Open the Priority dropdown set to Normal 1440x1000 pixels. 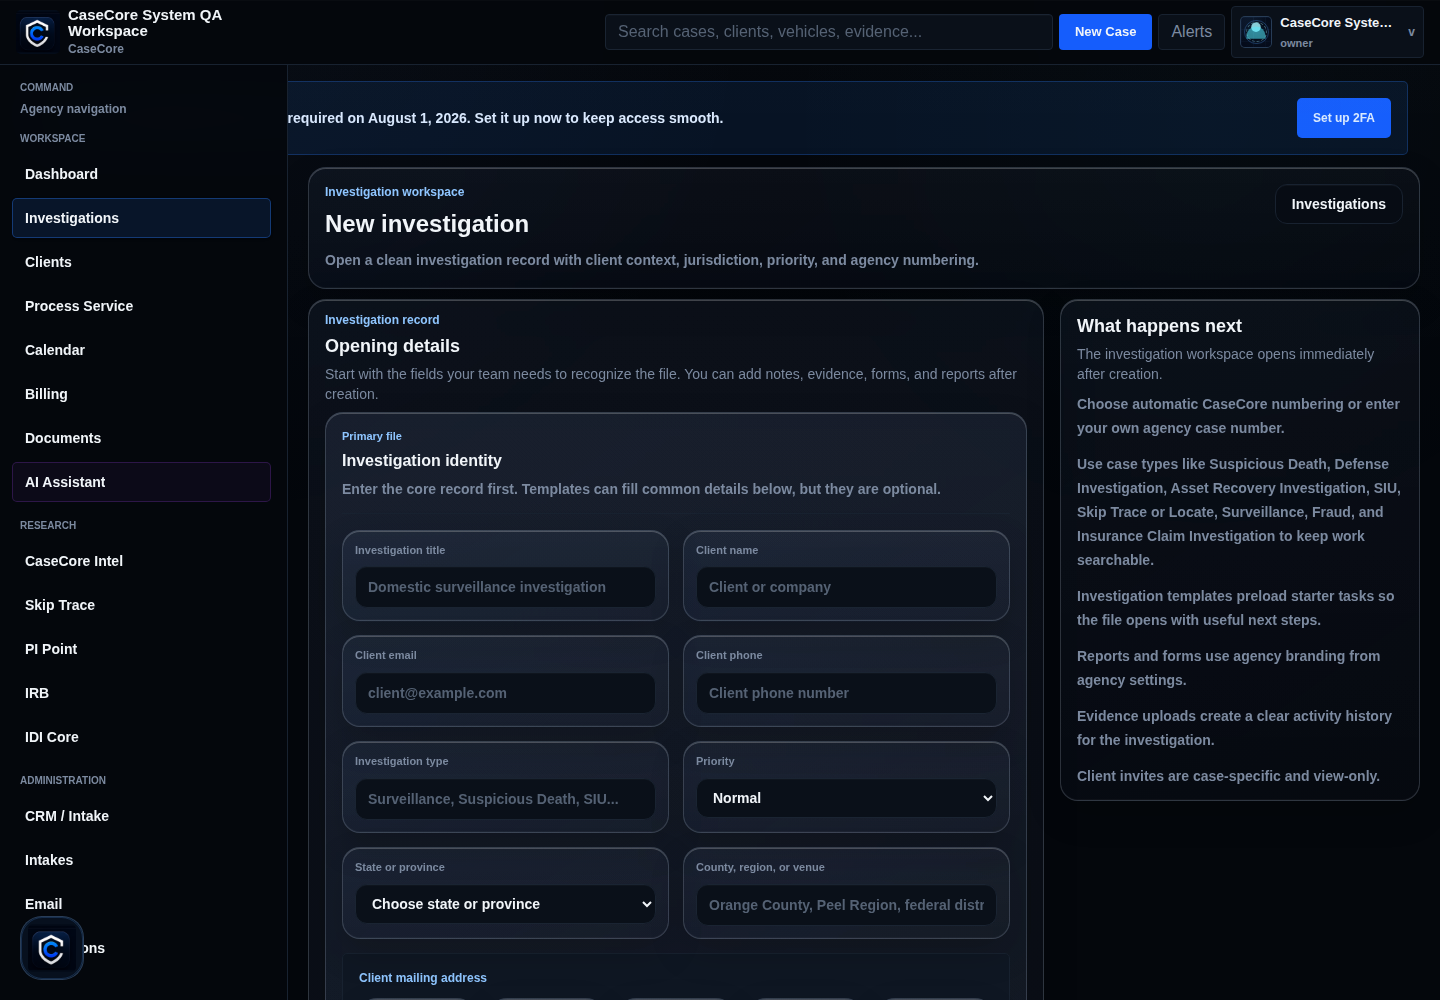click(846, 798)
